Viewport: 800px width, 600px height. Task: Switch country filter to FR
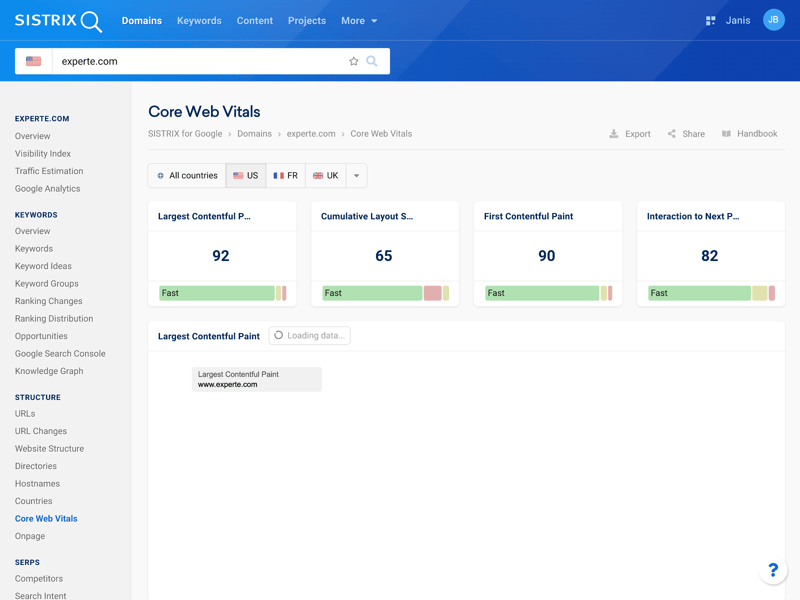[286, 176]
